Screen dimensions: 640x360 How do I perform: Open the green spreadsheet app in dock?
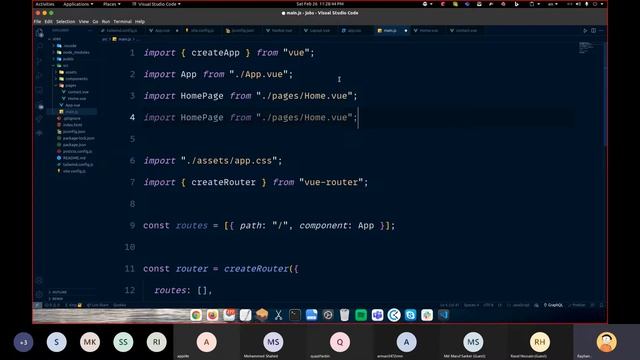pyautogui.click(x=361, y=315)
